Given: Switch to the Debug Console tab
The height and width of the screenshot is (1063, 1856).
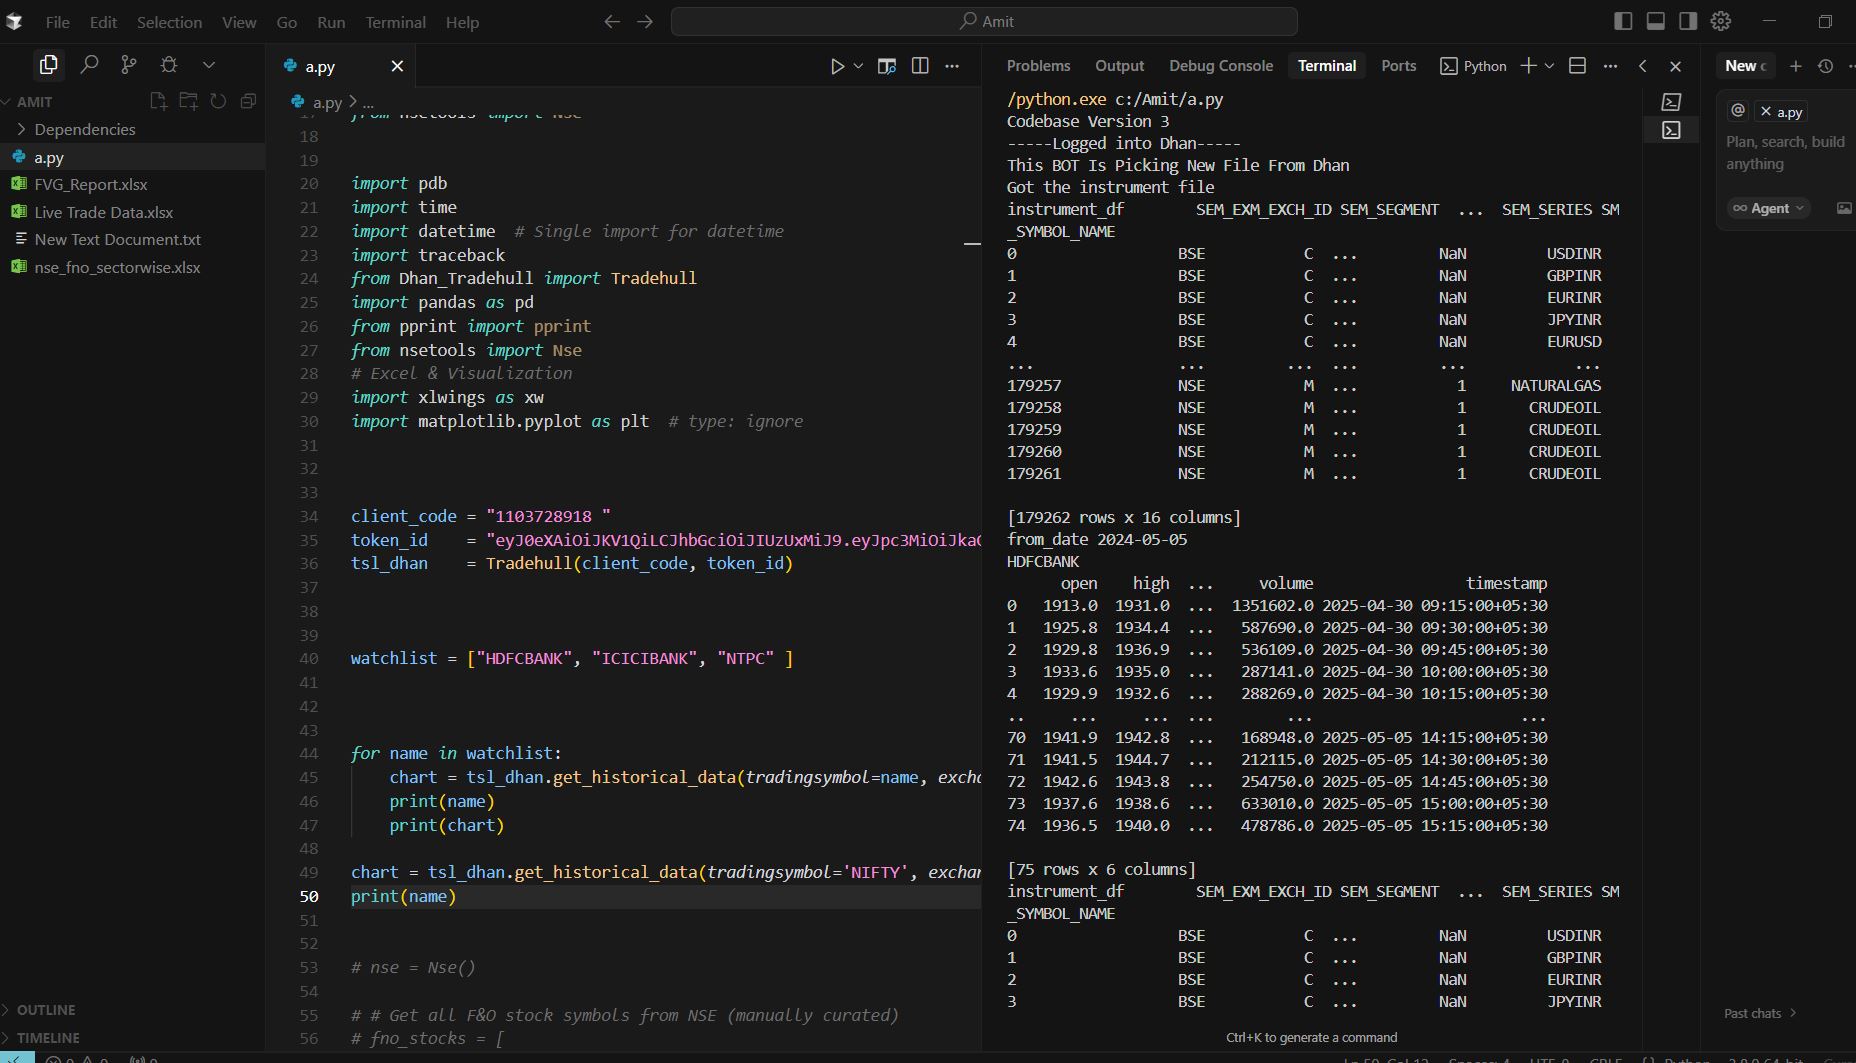Looking at the screenshot, I should (1221, 66).
